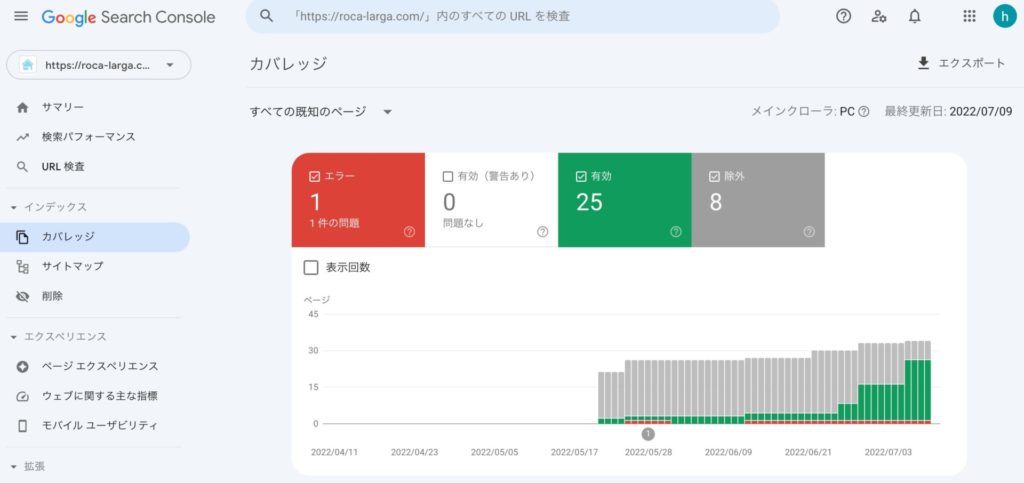Open 検索パフォーマンス in the sidebar
This screenshot has width=1024, height=483.
88,137
